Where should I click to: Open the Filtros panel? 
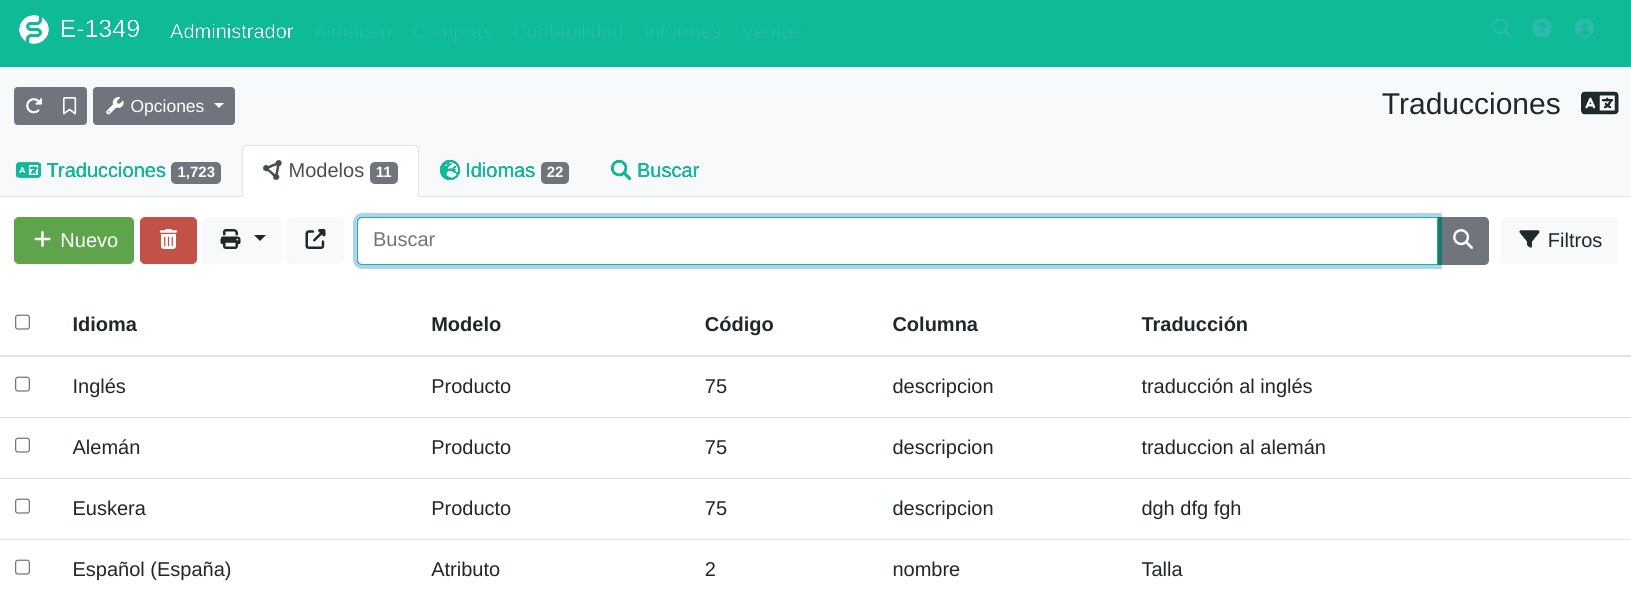1559,240
